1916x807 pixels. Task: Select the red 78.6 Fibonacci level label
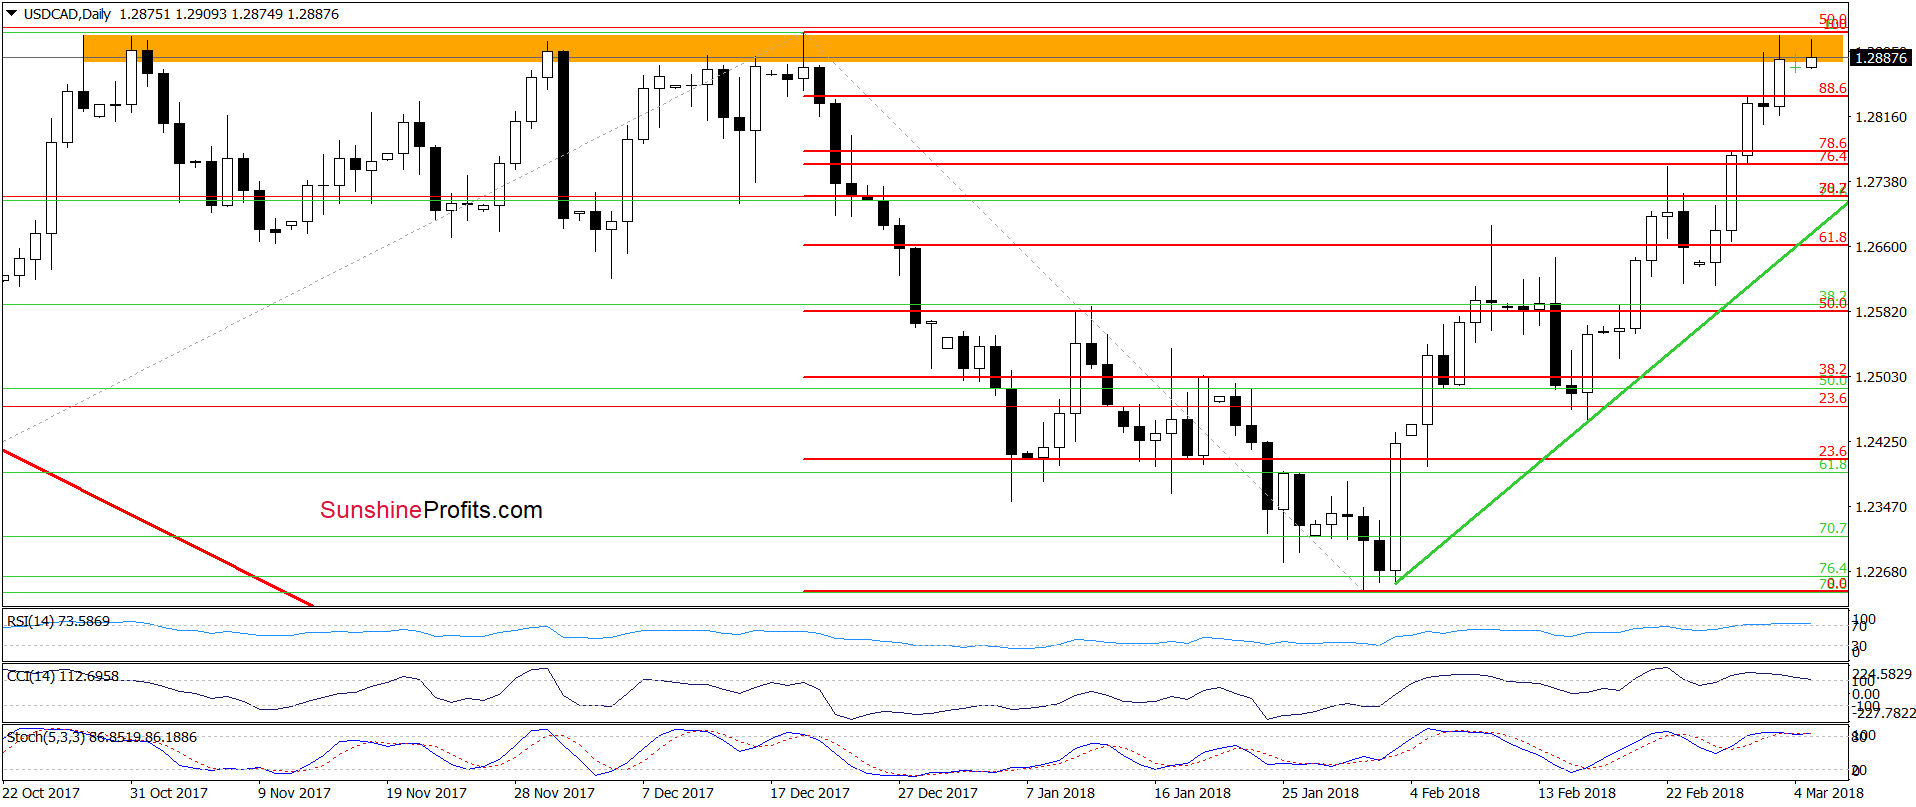pyautogui.click(x=1832, y=143)
